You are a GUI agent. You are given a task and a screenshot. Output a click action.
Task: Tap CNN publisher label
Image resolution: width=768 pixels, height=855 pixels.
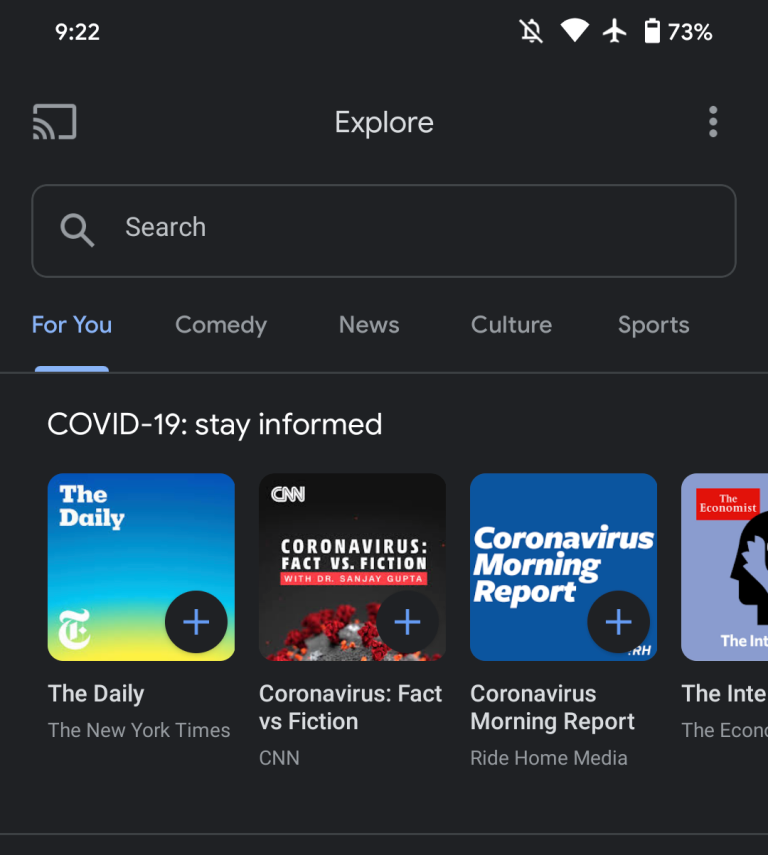(x=279, y=758)
